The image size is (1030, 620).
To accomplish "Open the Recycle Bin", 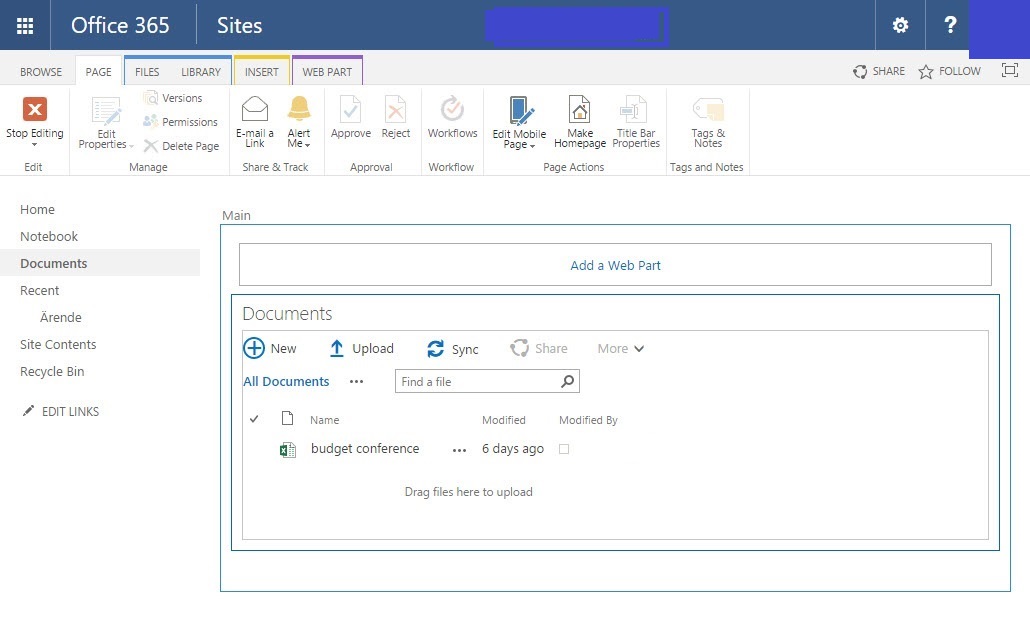I will [52, 371].
